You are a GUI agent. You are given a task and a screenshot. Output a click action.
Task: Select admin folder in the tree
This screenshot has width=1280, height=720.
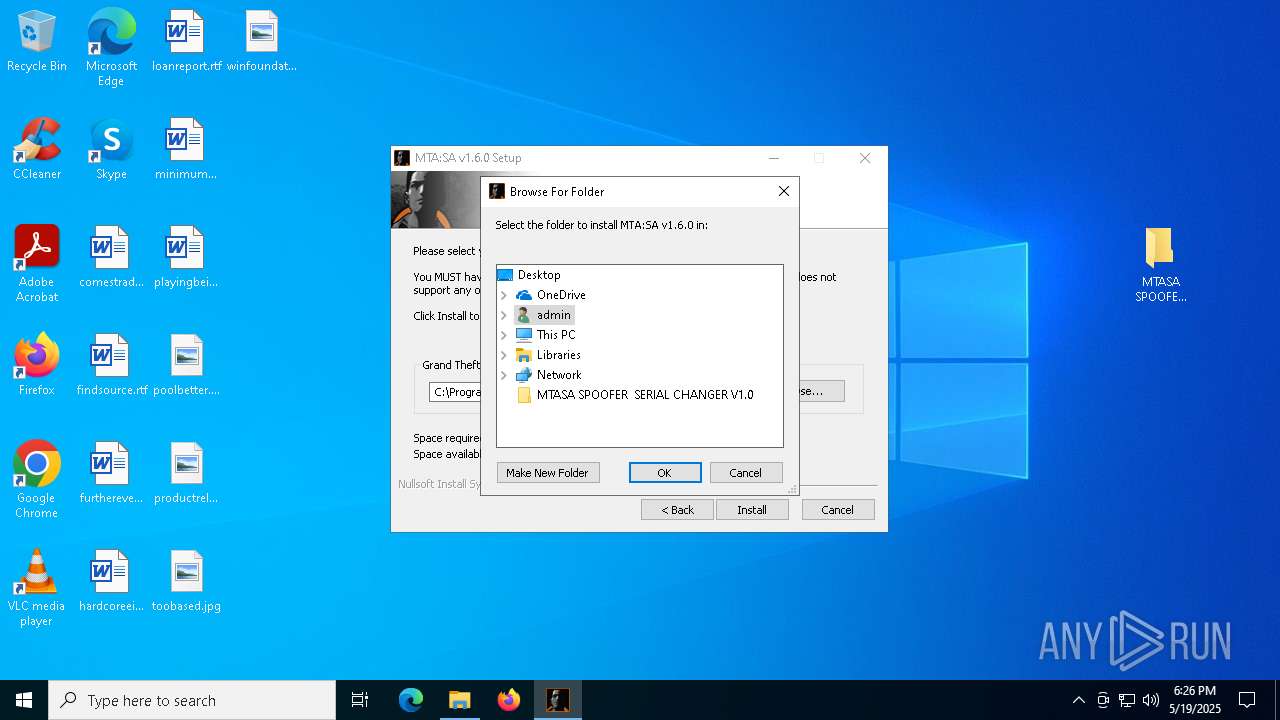(553, 315)
